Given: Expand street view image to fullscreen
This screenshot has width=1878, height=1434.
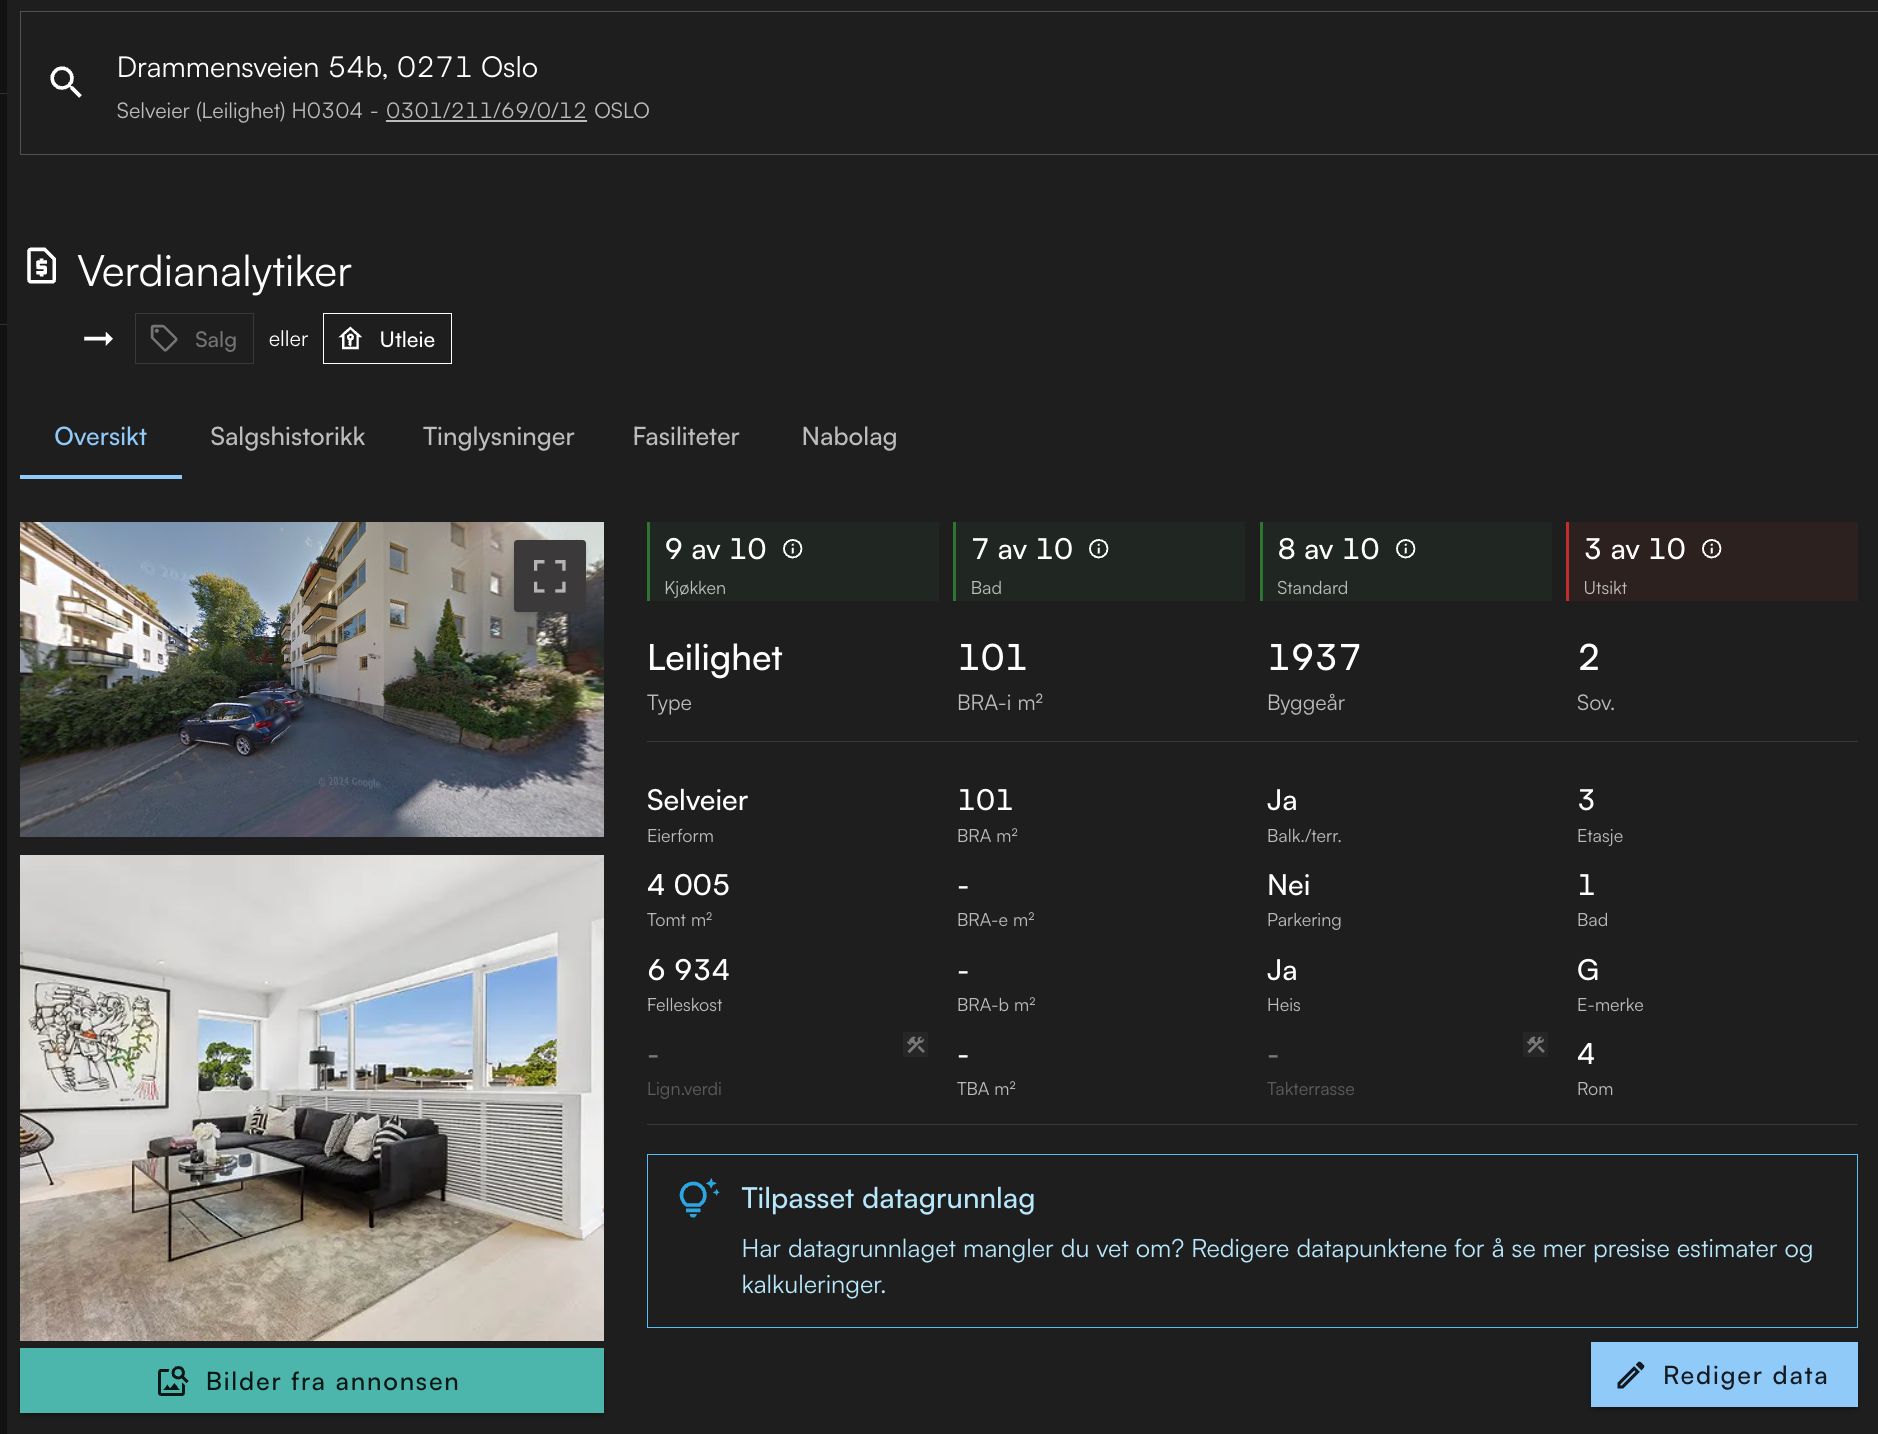Looking at the screenshot, I should [549, 576].
